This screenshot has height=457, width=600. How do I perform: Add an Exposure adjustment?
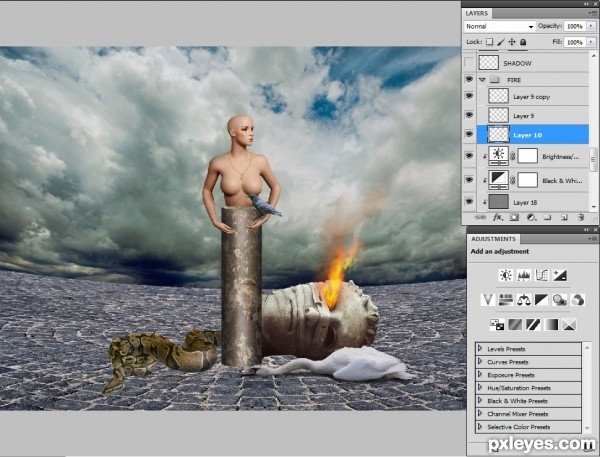pos(559,275)
